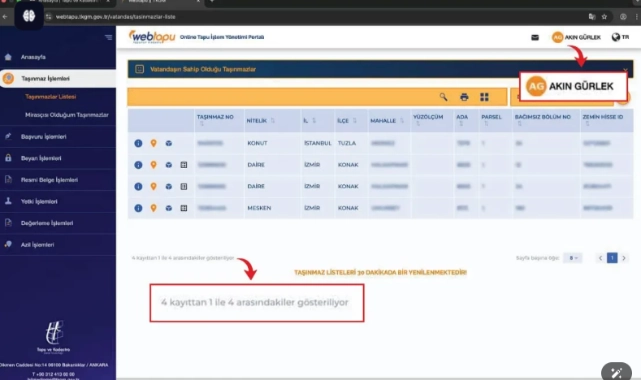Click the MESKEN cell
The height and width of the screenshot is (380, 641).
[259, 208]
